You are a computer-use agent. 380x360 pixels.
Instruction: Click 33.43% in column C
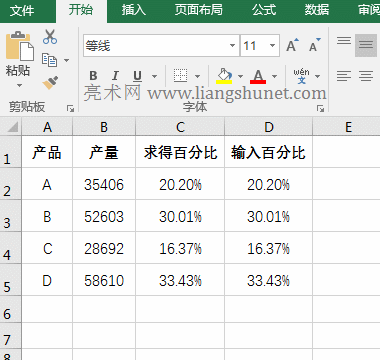pos(180,280)
